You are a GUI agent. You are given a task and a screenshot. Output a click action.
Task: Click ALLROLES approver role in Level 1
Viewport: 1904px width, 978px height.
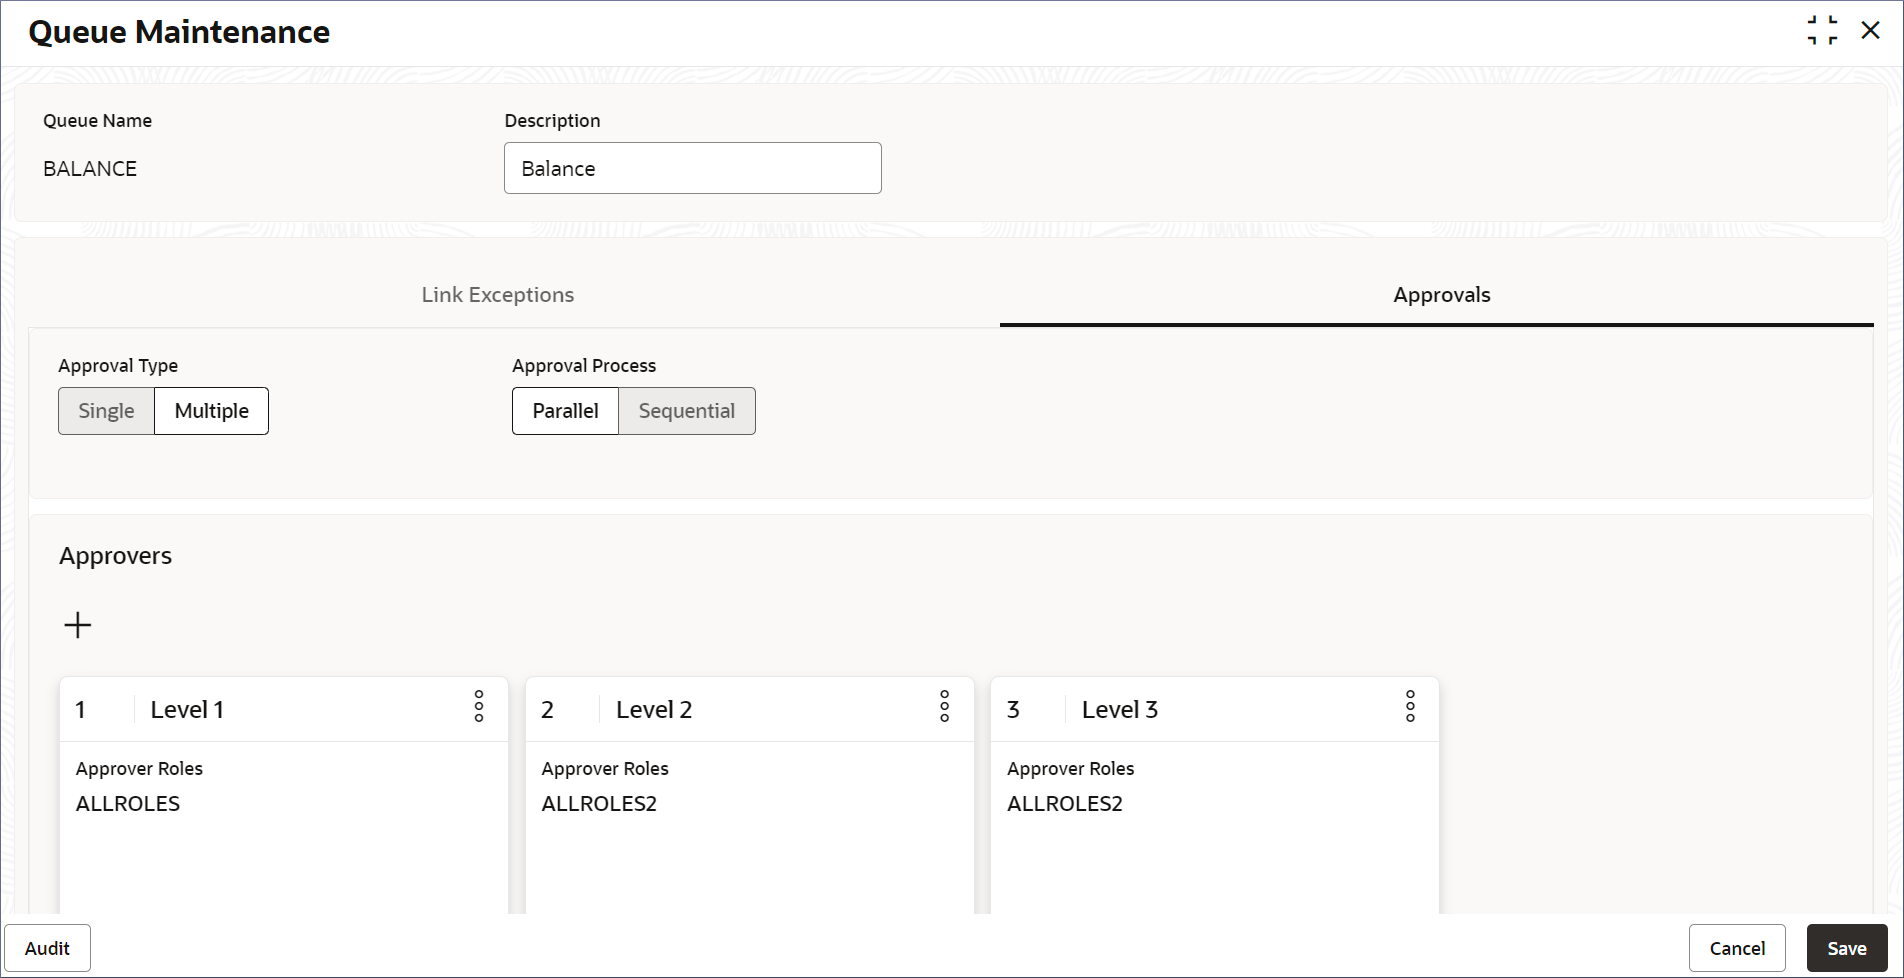[128, 804]
